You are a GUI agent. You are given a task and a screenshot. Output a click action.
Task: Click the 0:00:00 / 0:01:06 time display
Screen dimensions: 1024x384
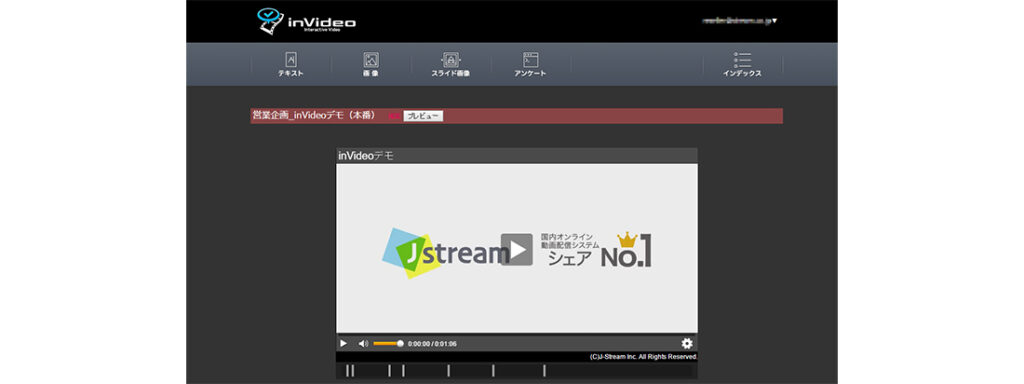(x=432, y=344)
